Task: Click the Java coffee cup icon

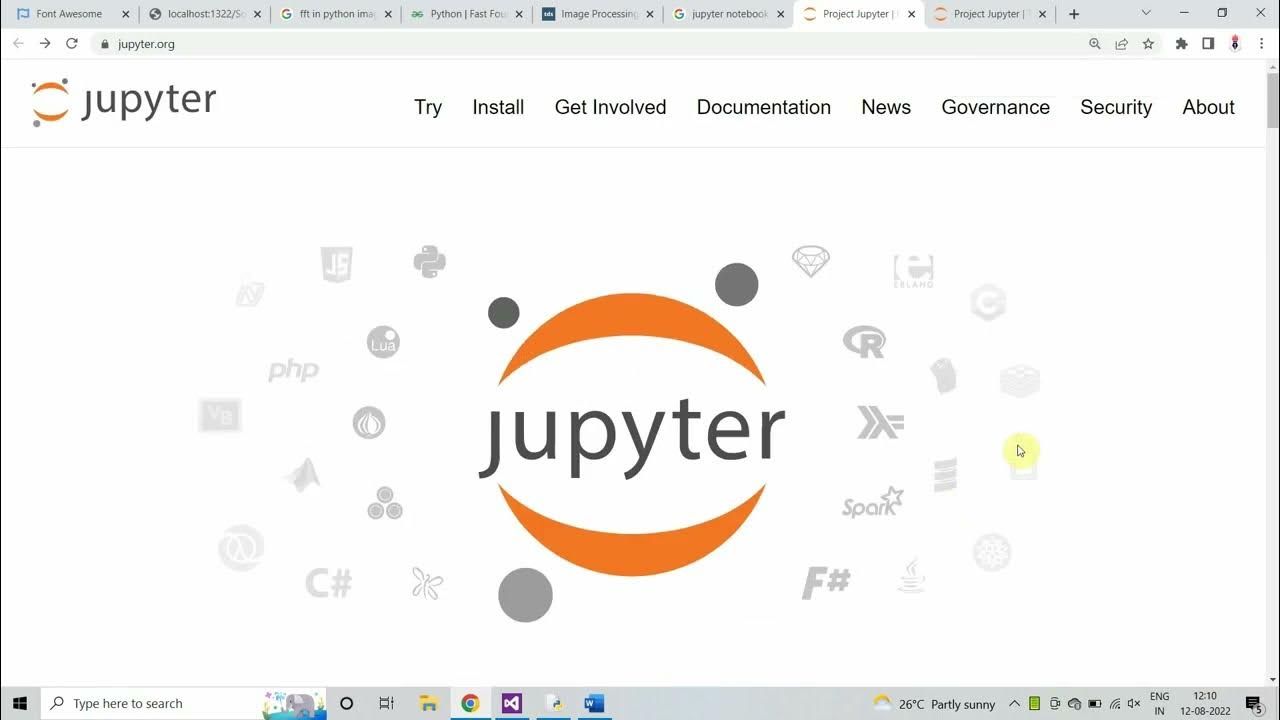Action: 911,576
